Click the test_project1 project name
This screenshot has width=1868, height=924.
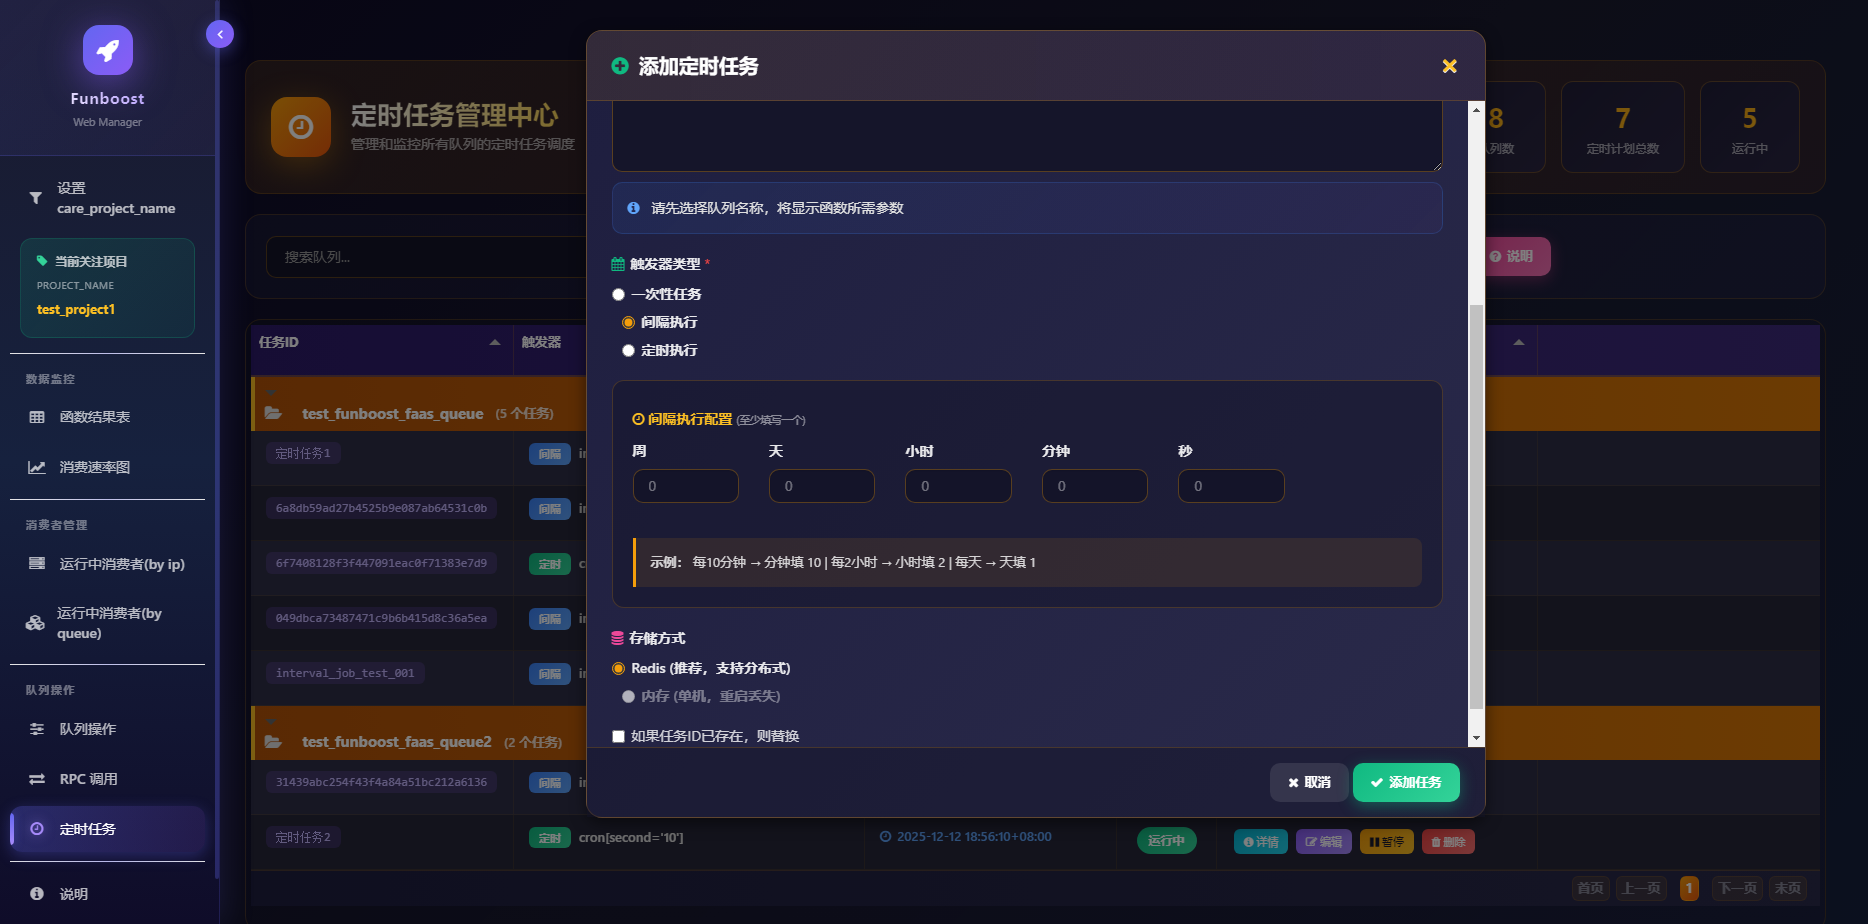(x=76, y=310)
